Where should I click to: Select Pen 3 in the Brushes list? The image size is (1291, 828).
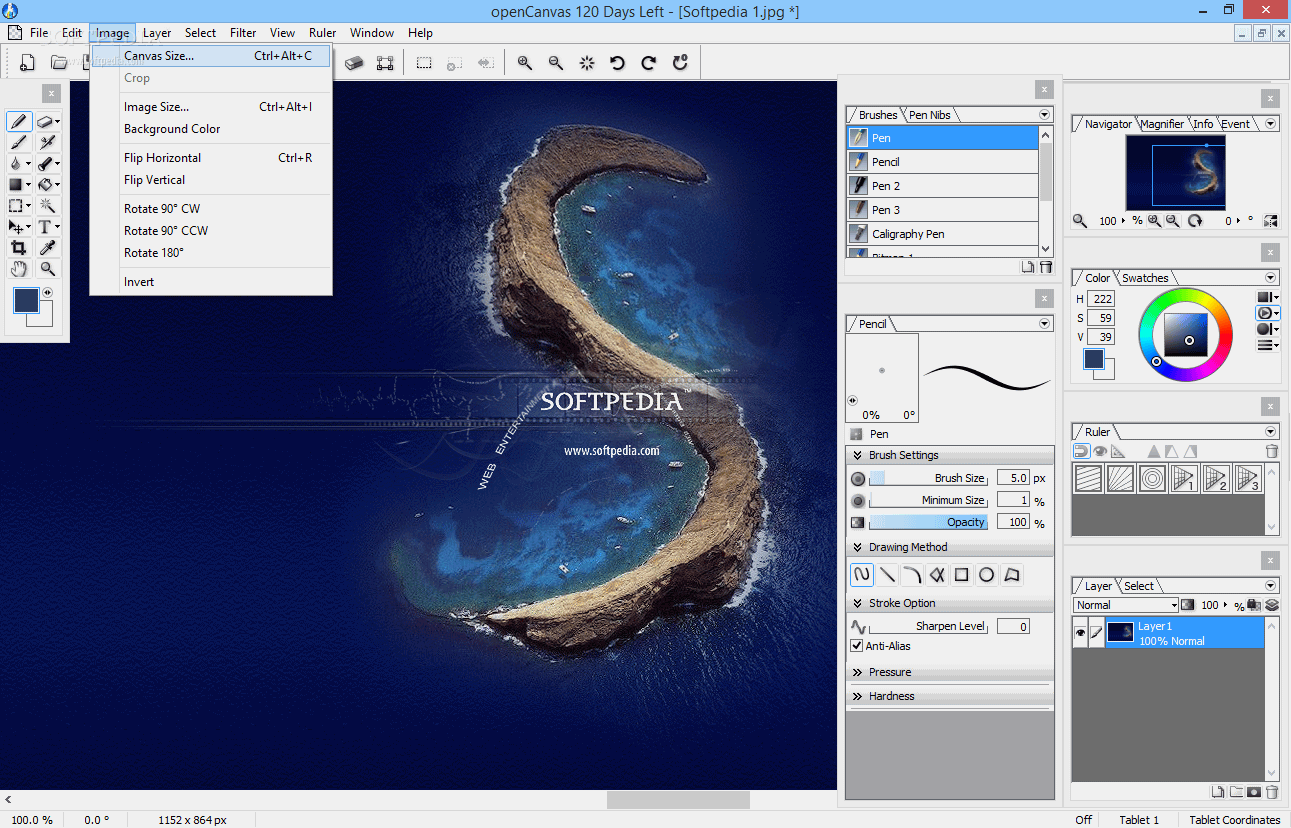943,210
